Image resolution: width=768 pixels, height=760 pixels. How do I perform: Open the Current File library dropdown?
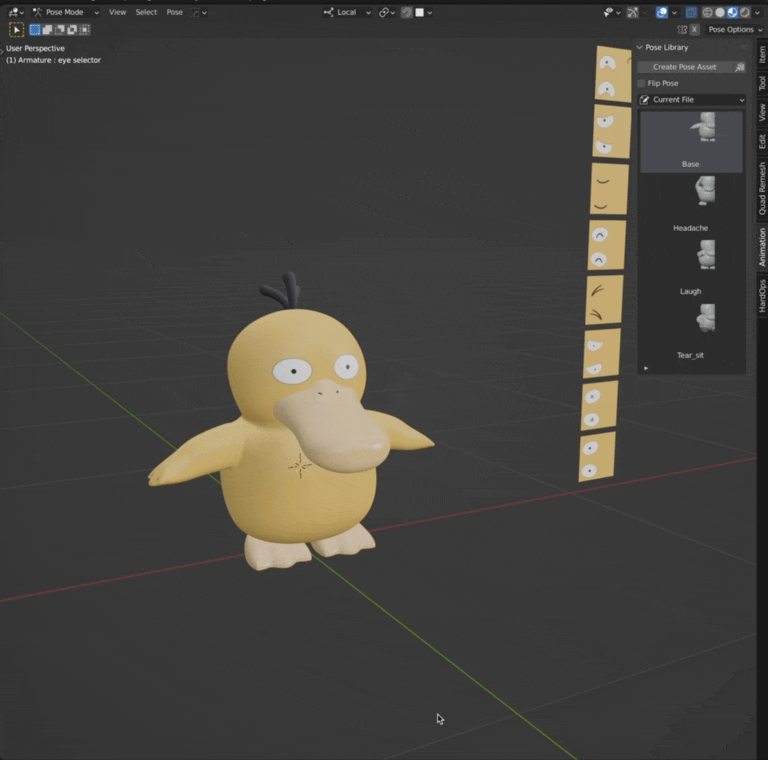point(692,100)
